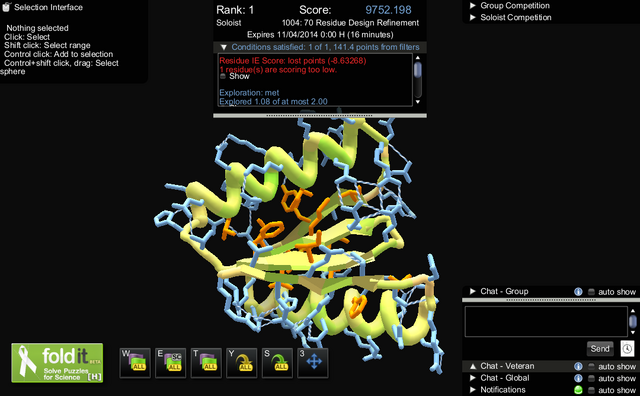Click the clock icon next to Send

[x=627, y=349]
